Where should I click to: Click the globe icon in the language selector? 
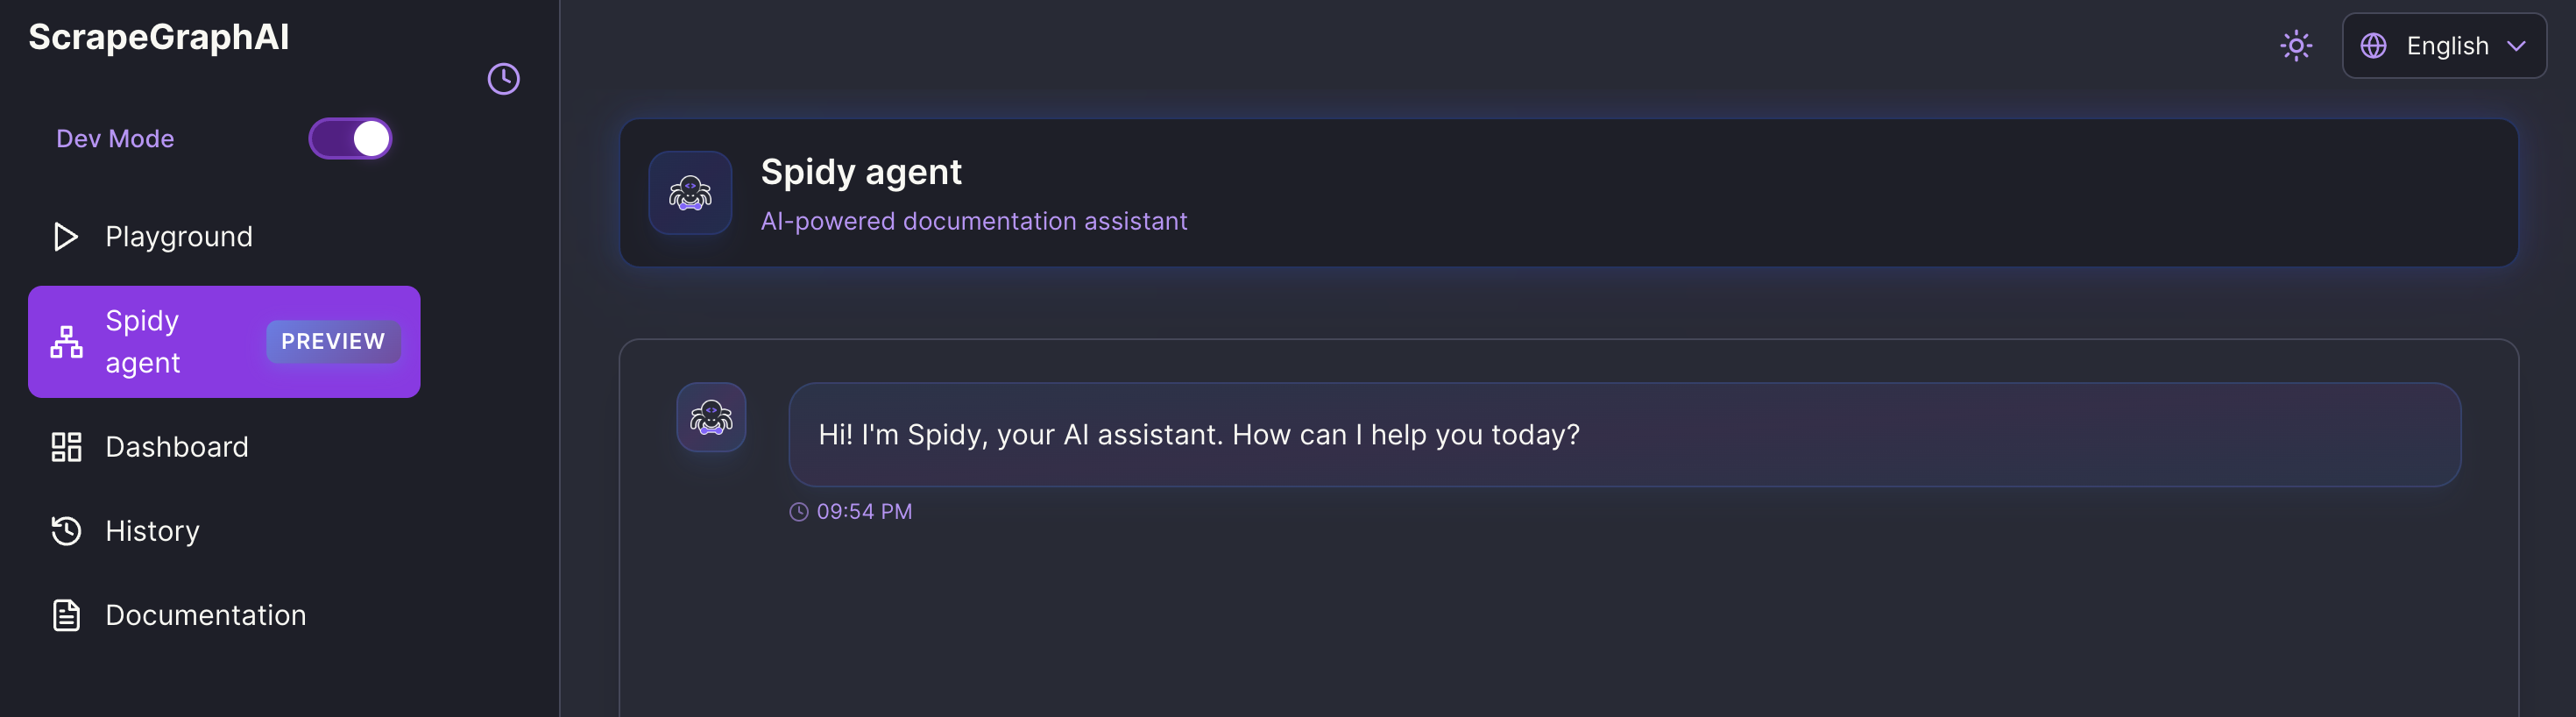[x=2373, y=46]
